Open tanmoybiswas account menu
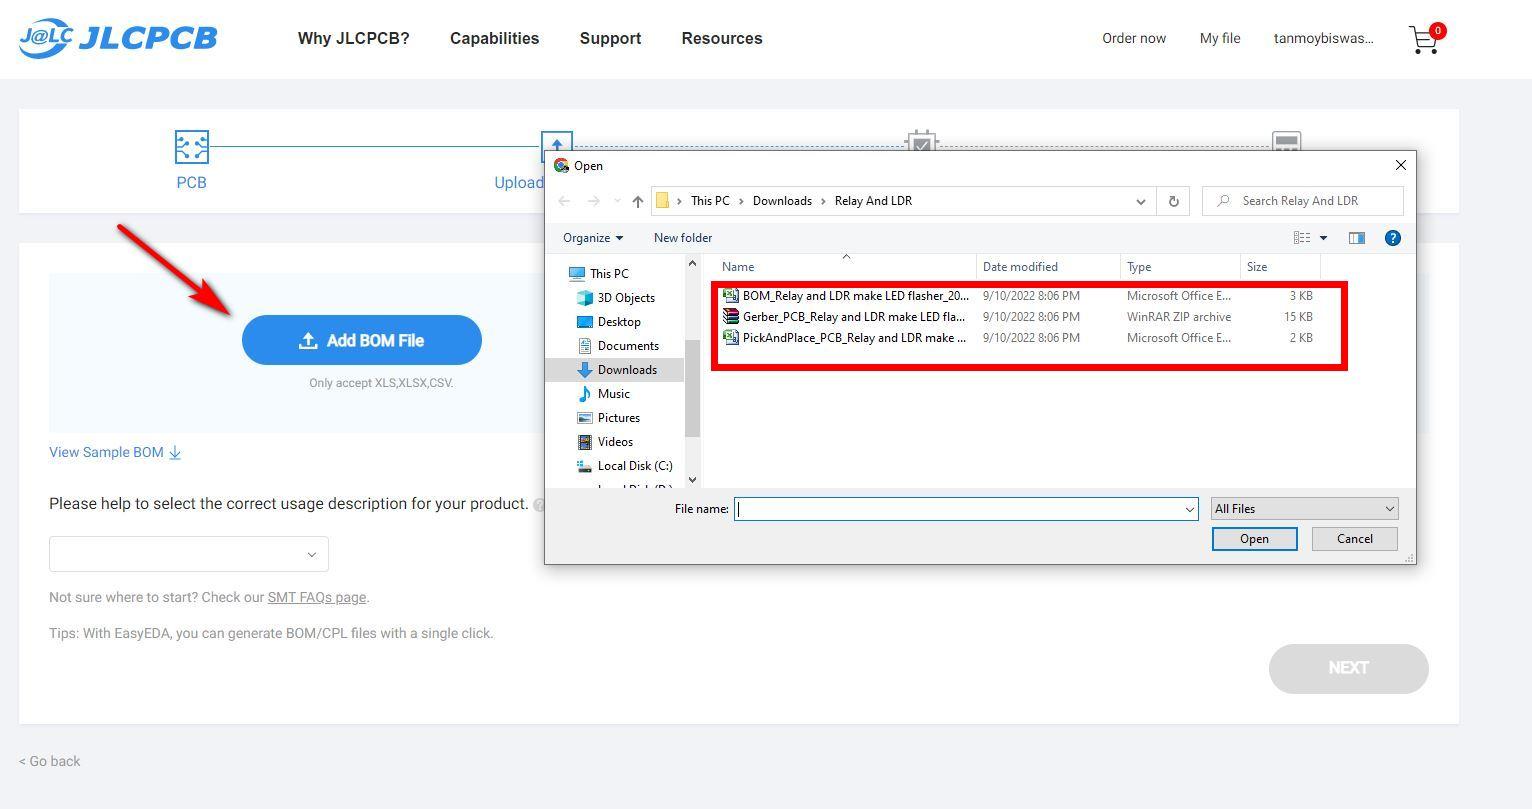This screenshot has width=1532, height=809. tap(1324, 38)
